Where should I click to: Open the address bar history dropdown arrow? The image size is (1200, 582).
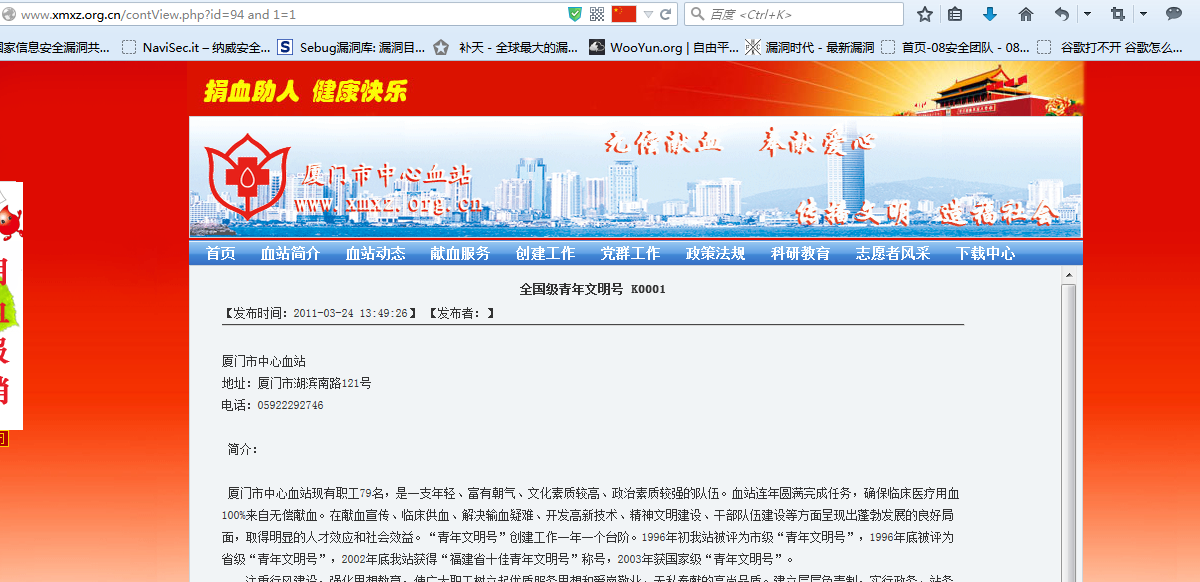[648, 15]
